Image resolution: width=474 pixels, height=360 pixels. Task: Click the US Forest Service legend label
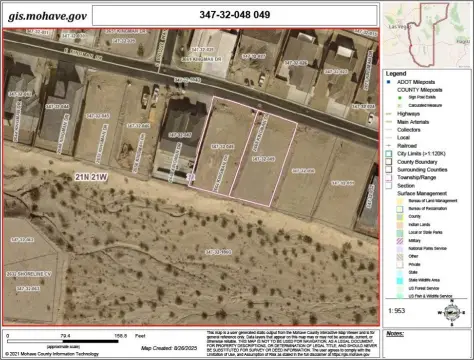(424, 288)
